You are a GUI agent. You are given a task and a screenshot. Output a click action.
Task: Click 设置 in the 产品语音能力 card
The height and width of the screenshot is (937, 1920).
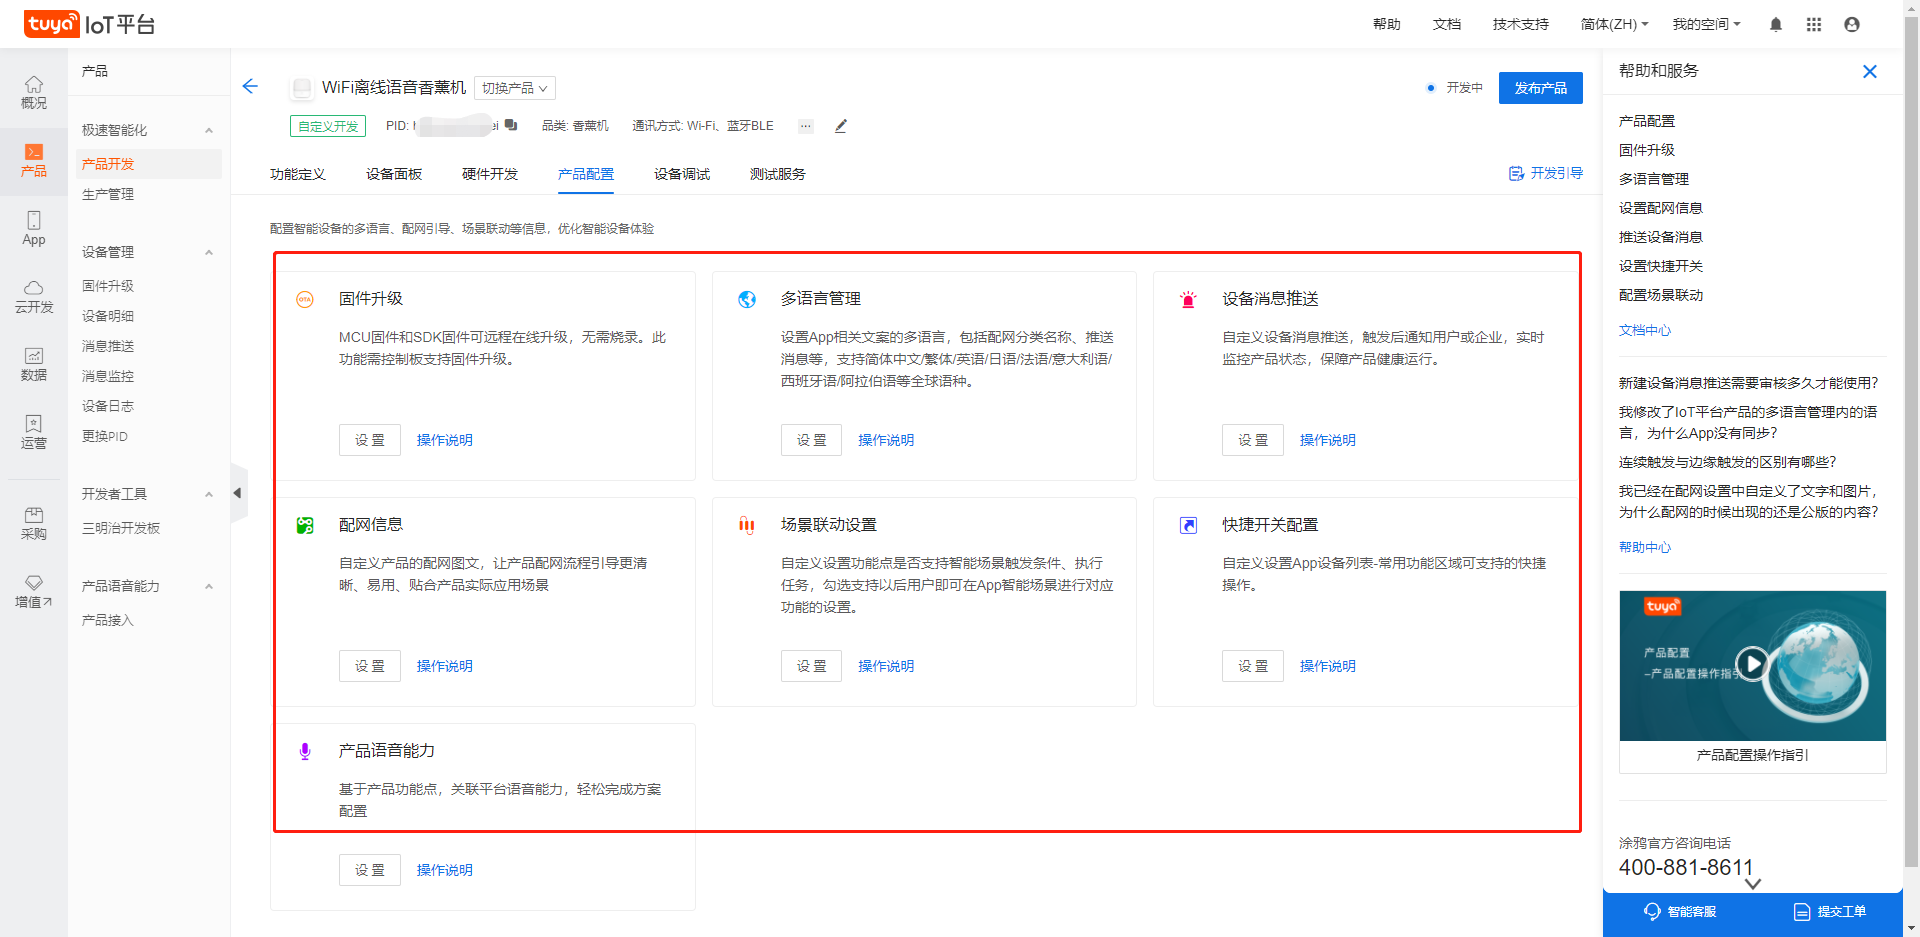(370, 870)
